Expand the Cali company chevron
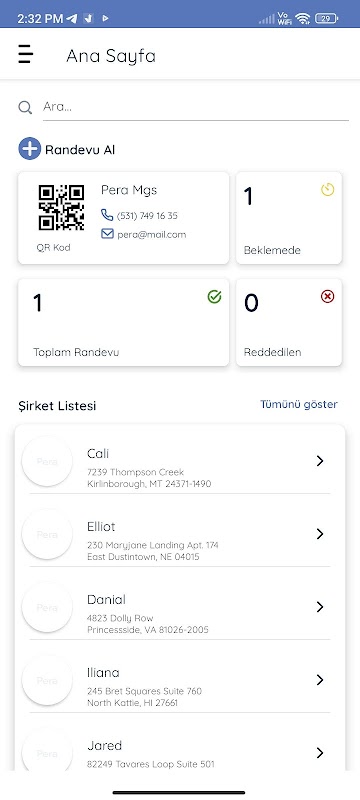 [320, 461]
